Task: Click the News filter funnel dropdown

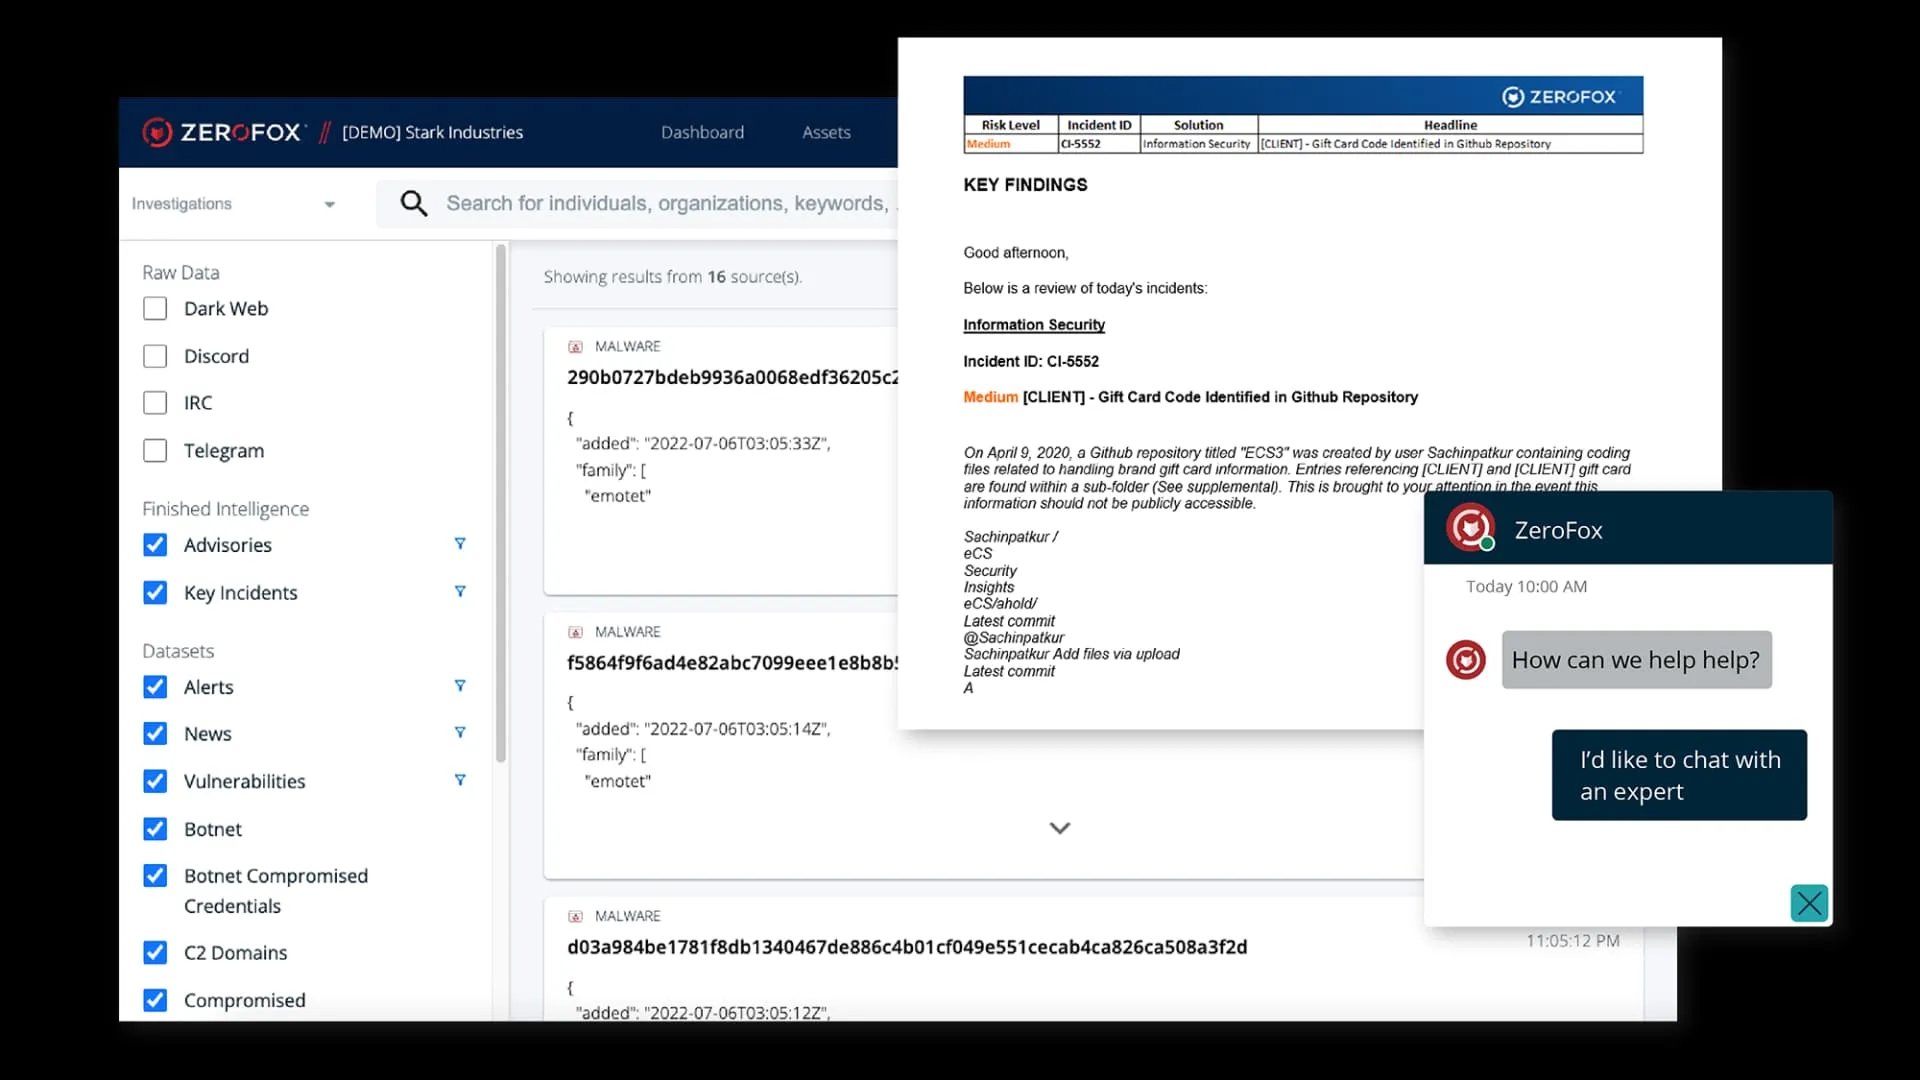Action: pos(460,733)
